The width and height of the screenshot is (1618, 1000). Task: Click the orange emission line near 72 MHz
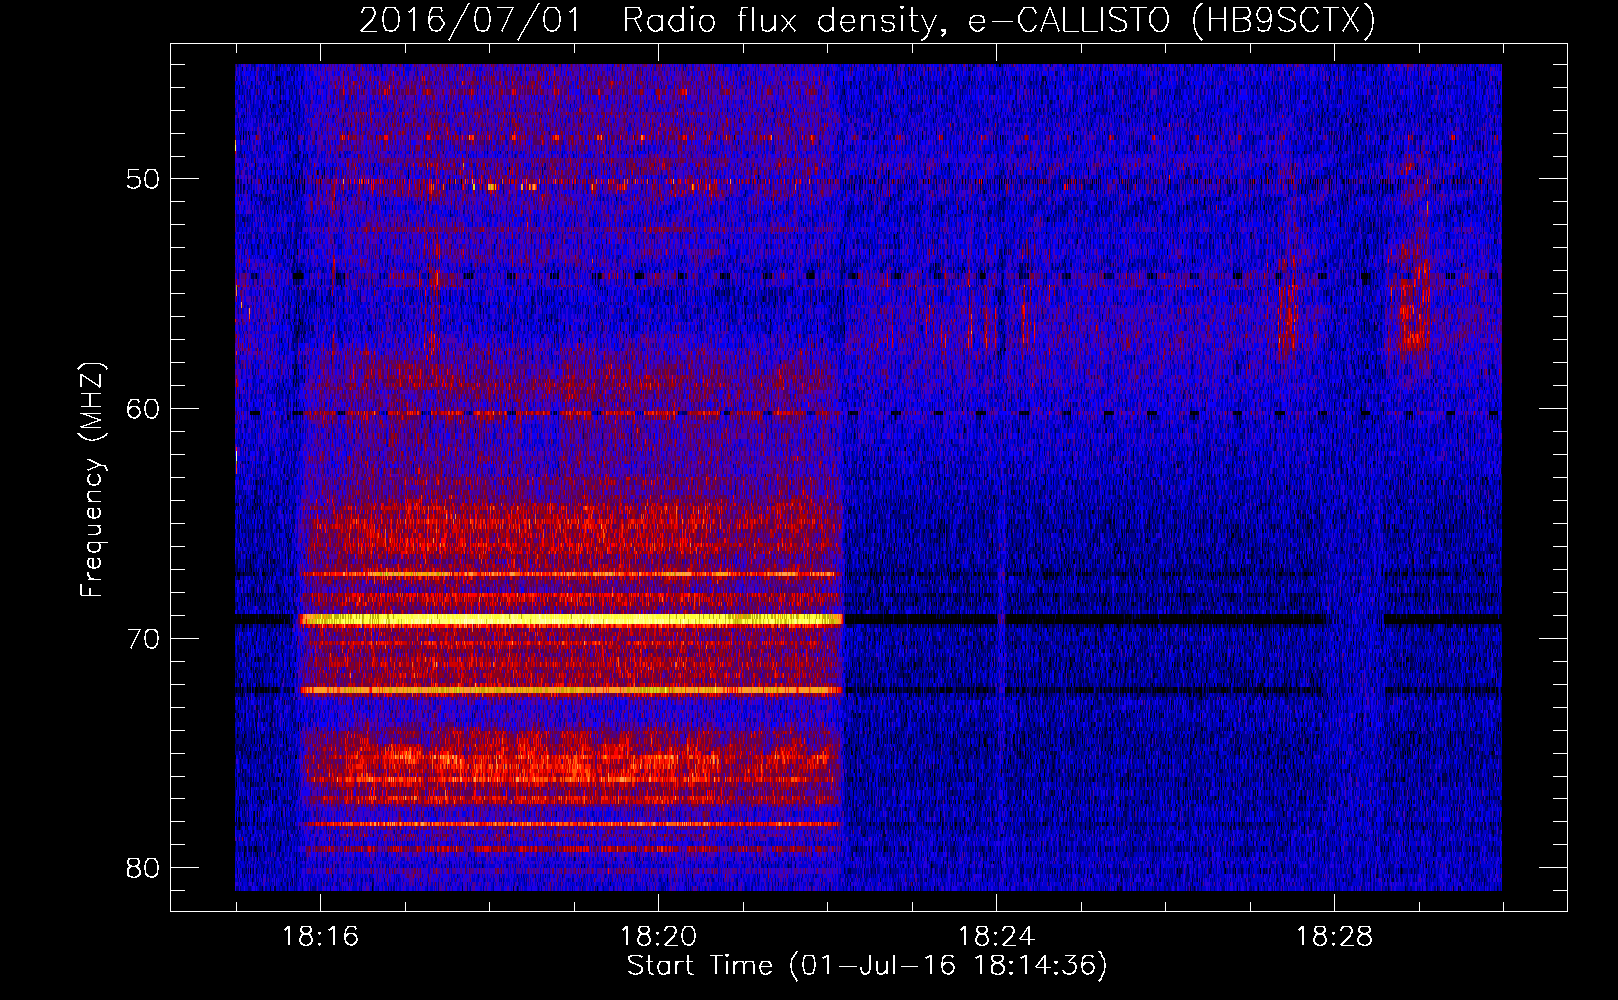pos(571,690)
